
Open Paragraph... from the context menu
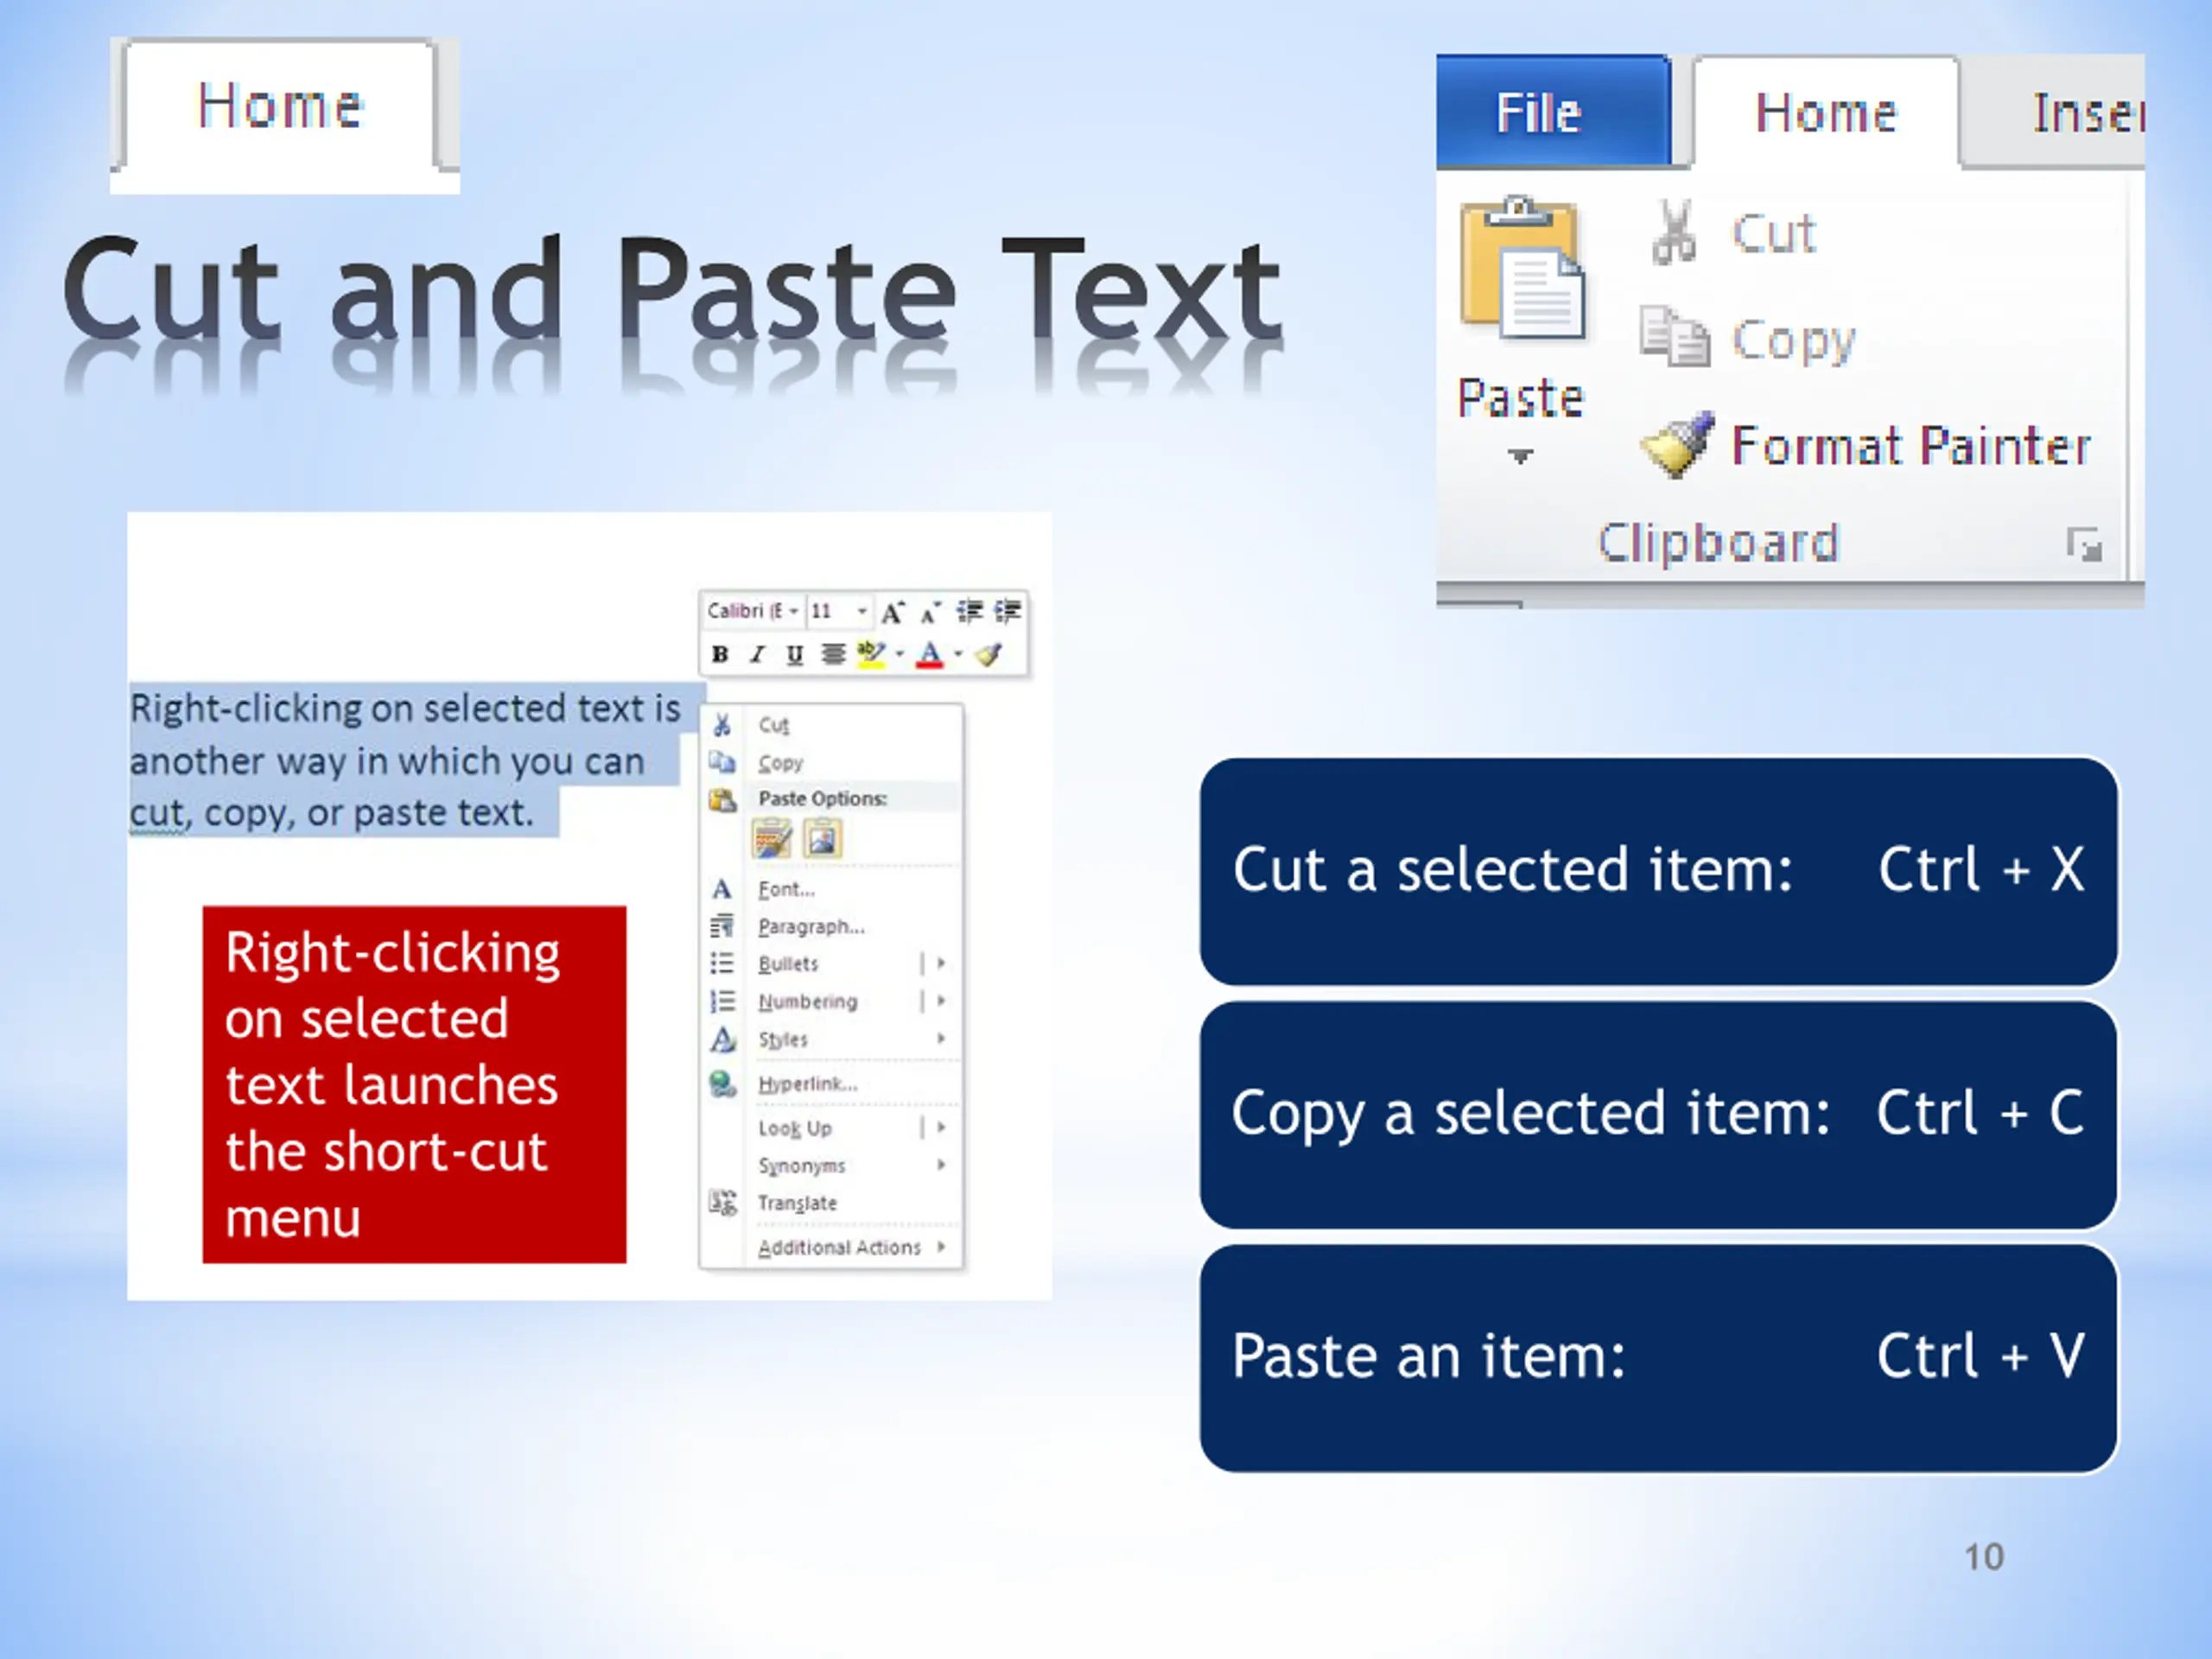(x=832, y=927)
